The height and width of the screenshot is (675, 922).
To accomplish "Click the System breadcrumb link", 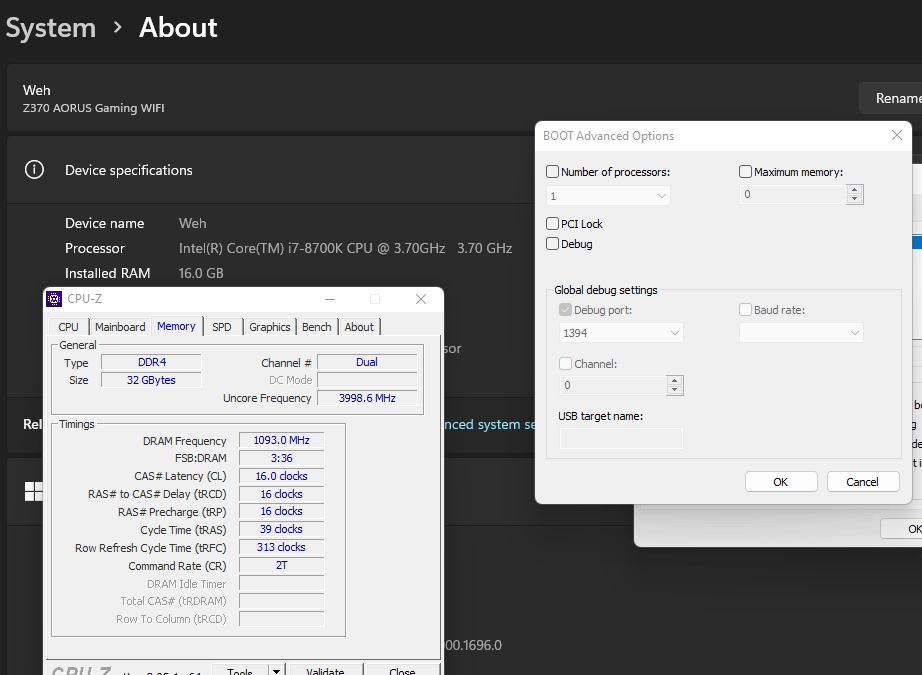I will click(x=51, y=28).
